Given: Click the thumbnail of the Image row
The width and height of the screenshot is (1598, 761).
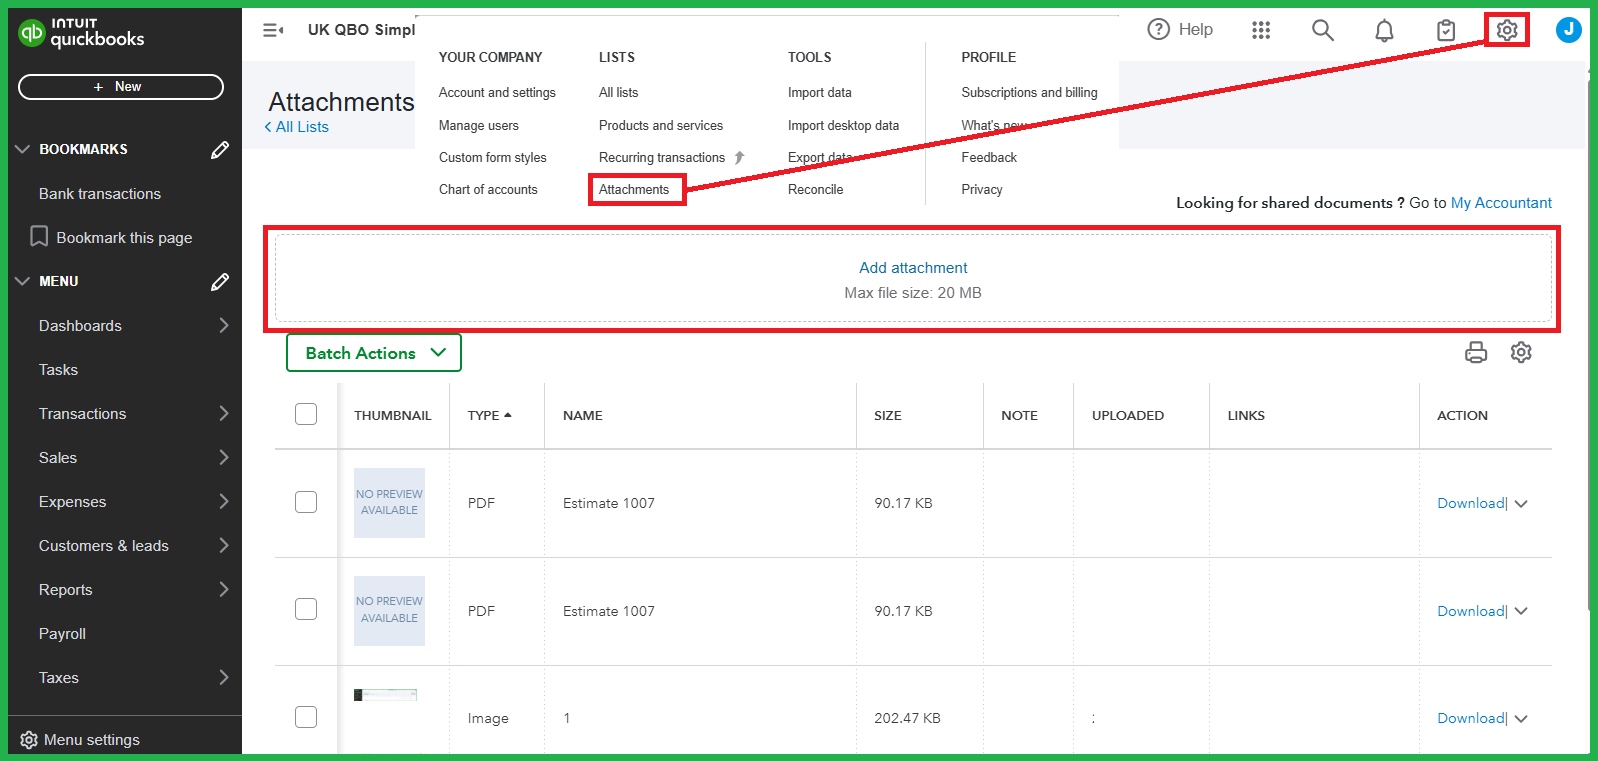Looking at the screenshot, I should click(x=385, y=694).
